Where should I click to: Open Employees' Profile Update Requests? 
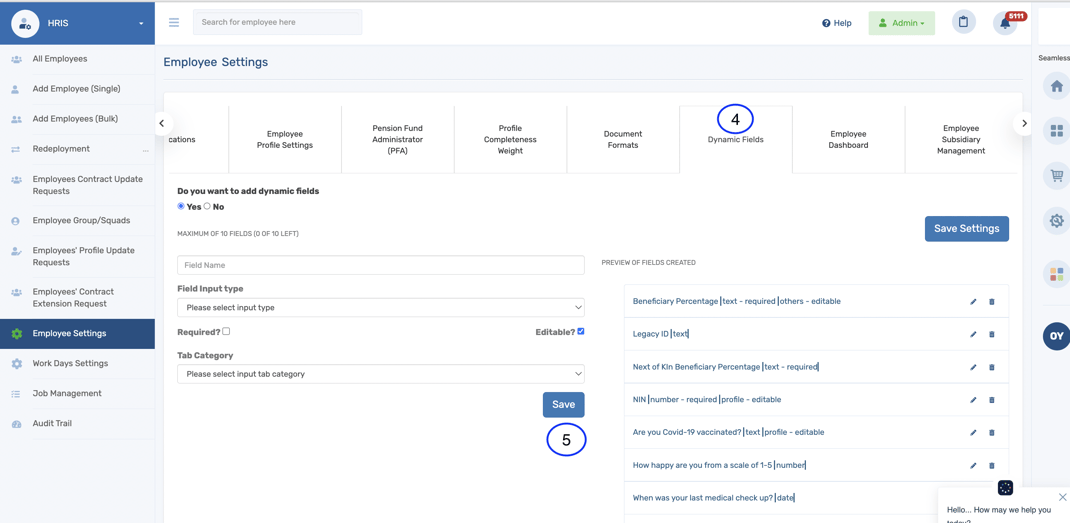[77, 257]
